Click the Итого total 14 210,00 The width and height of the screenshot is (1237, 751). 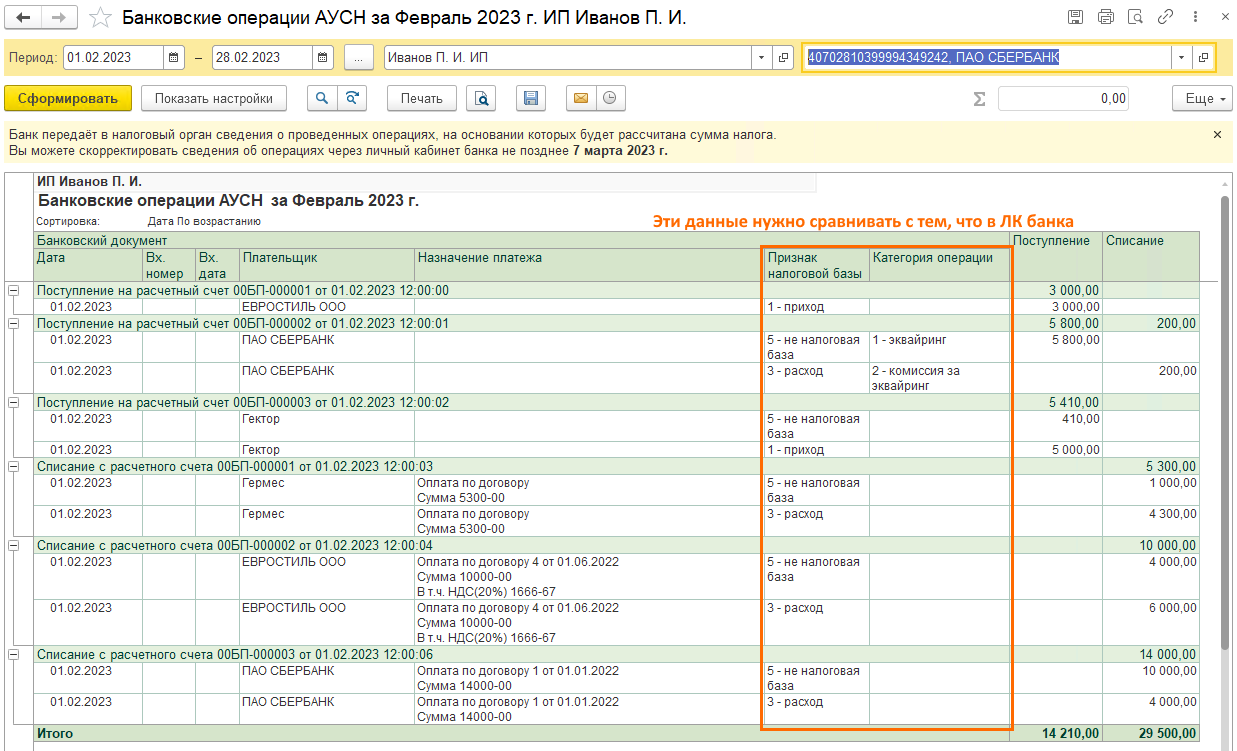(1056, 734)
